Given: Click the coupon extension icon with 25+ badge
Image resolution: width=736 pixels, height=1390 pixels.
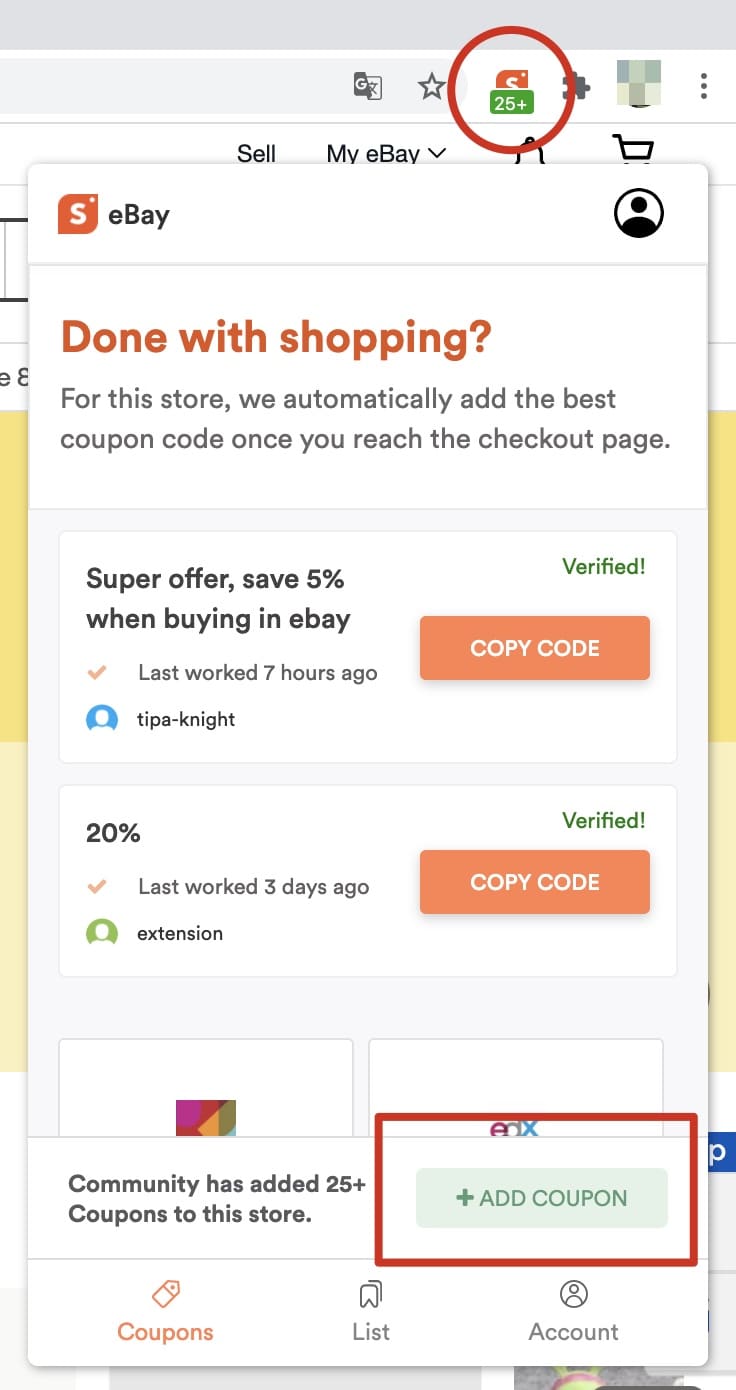Looking at the screenshot, I should click(x=511, y=85).
